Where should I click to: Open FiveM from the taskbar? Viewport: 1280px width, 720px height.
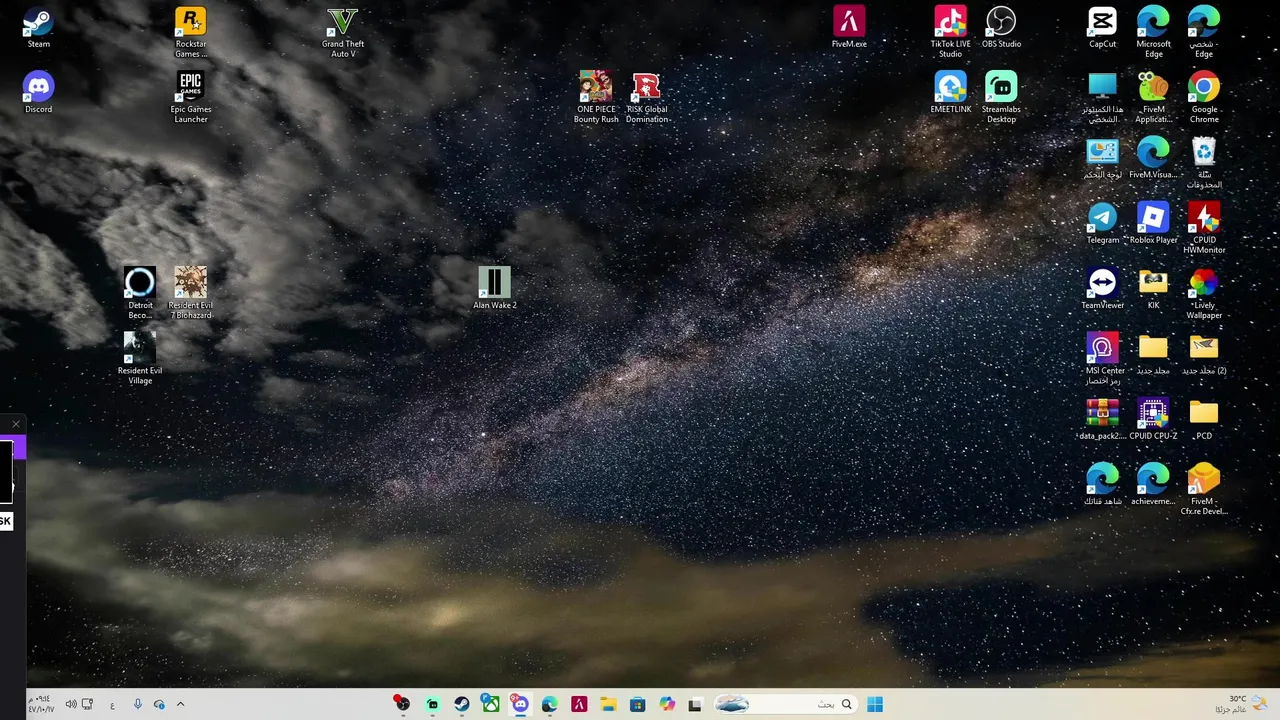click(x=578, y=704)
